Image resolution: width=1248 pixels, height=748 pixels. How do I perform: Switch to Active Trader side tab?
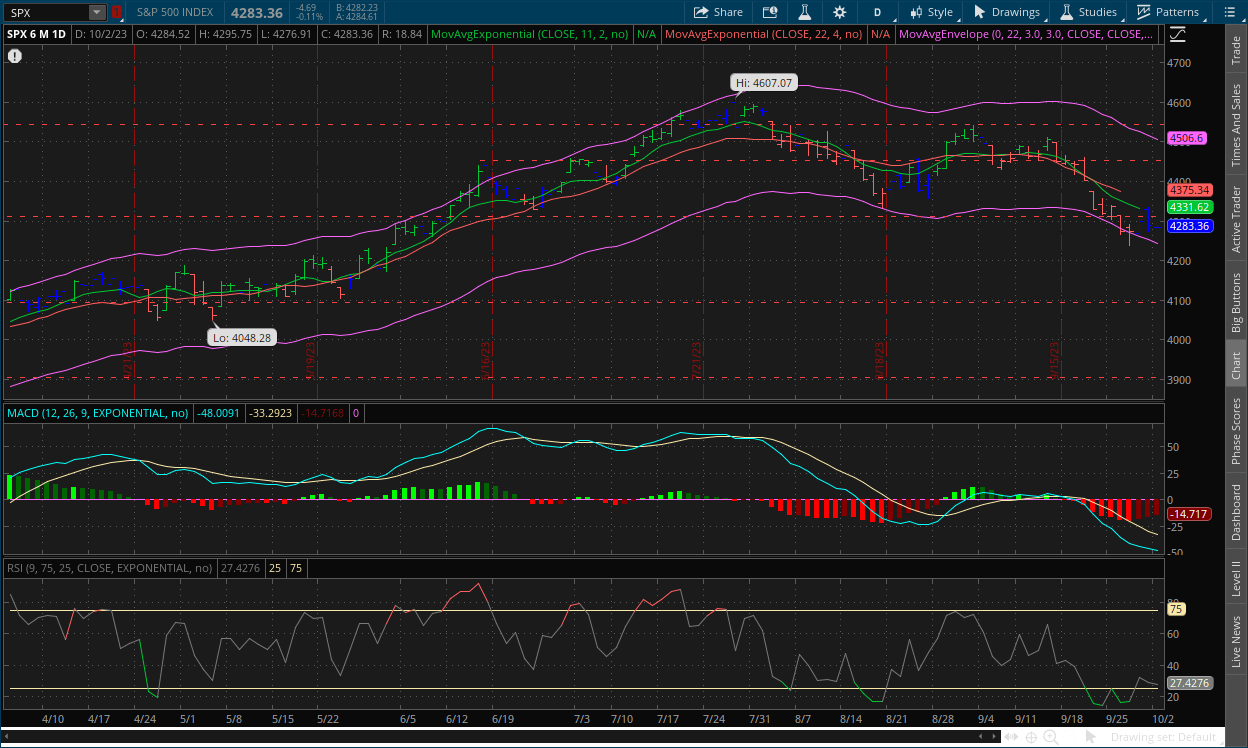[1236, 217]
